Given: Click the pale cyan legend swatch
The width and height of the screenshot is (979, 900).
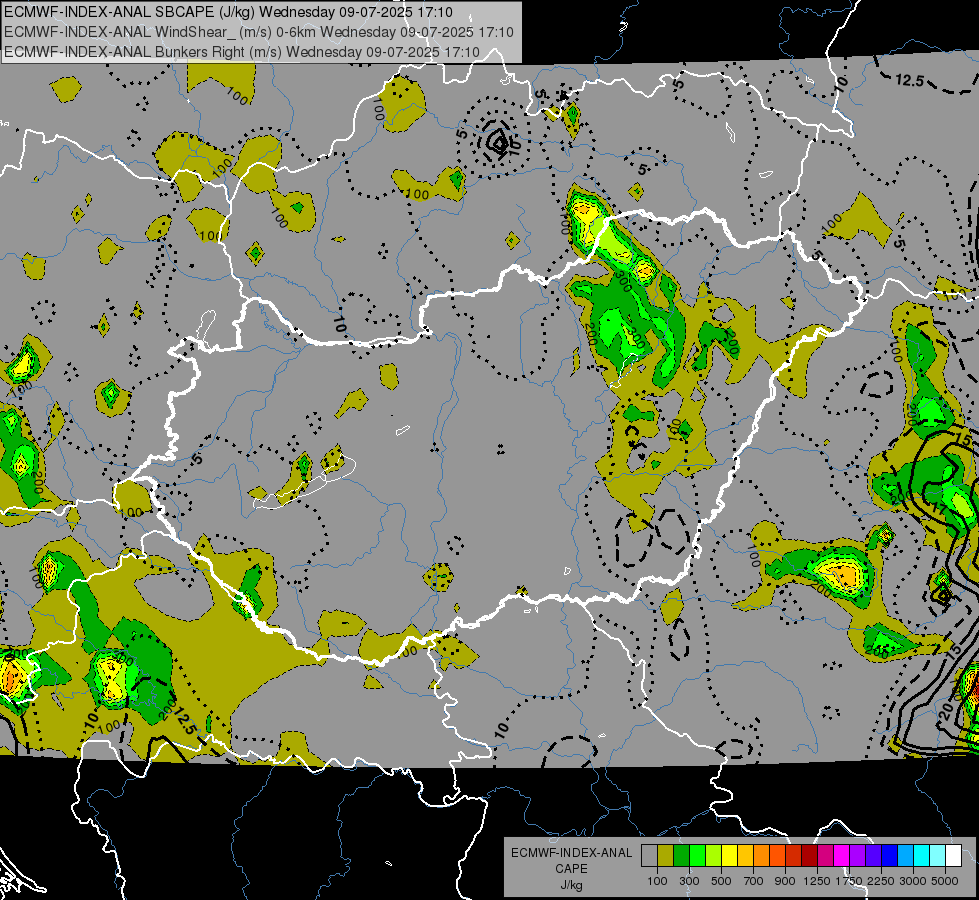Looking at the screenshot, I should 938,856.
